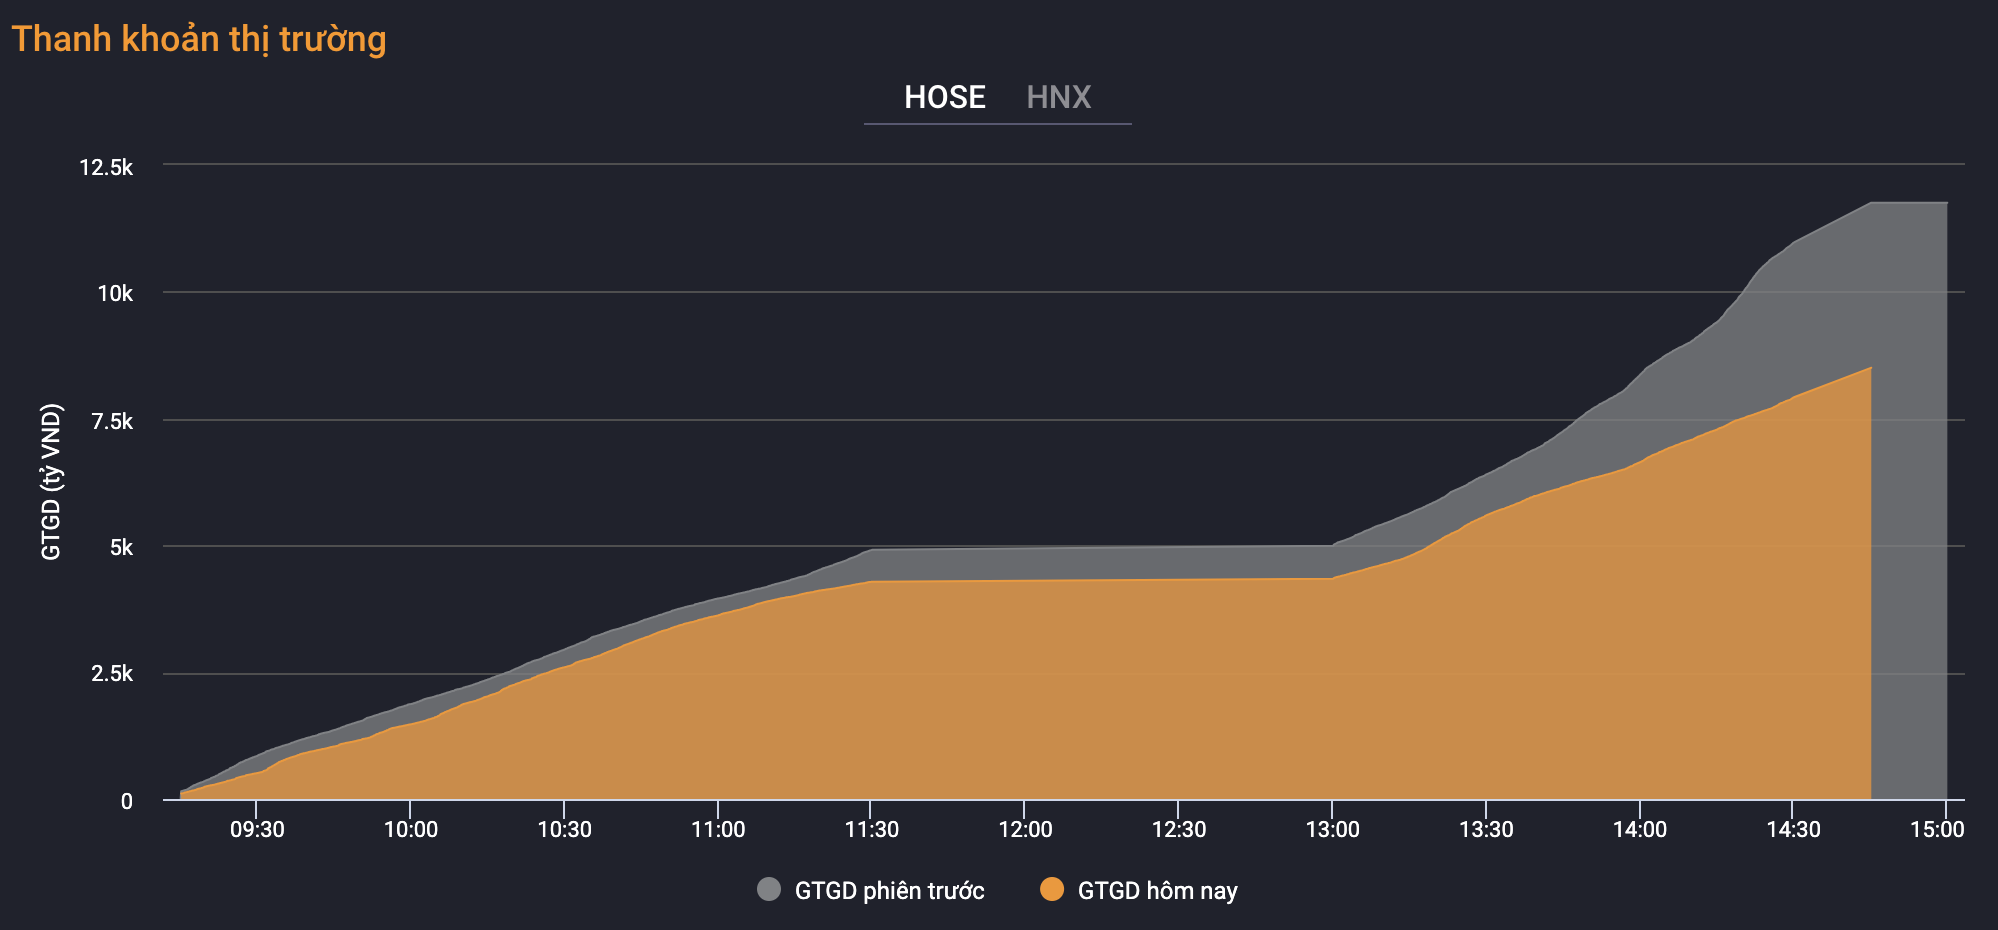The width and height of the screenshot is (1998, 930).
Task: Toggle the 'GTGD phiên trước' series label
Action: [889, 890]
